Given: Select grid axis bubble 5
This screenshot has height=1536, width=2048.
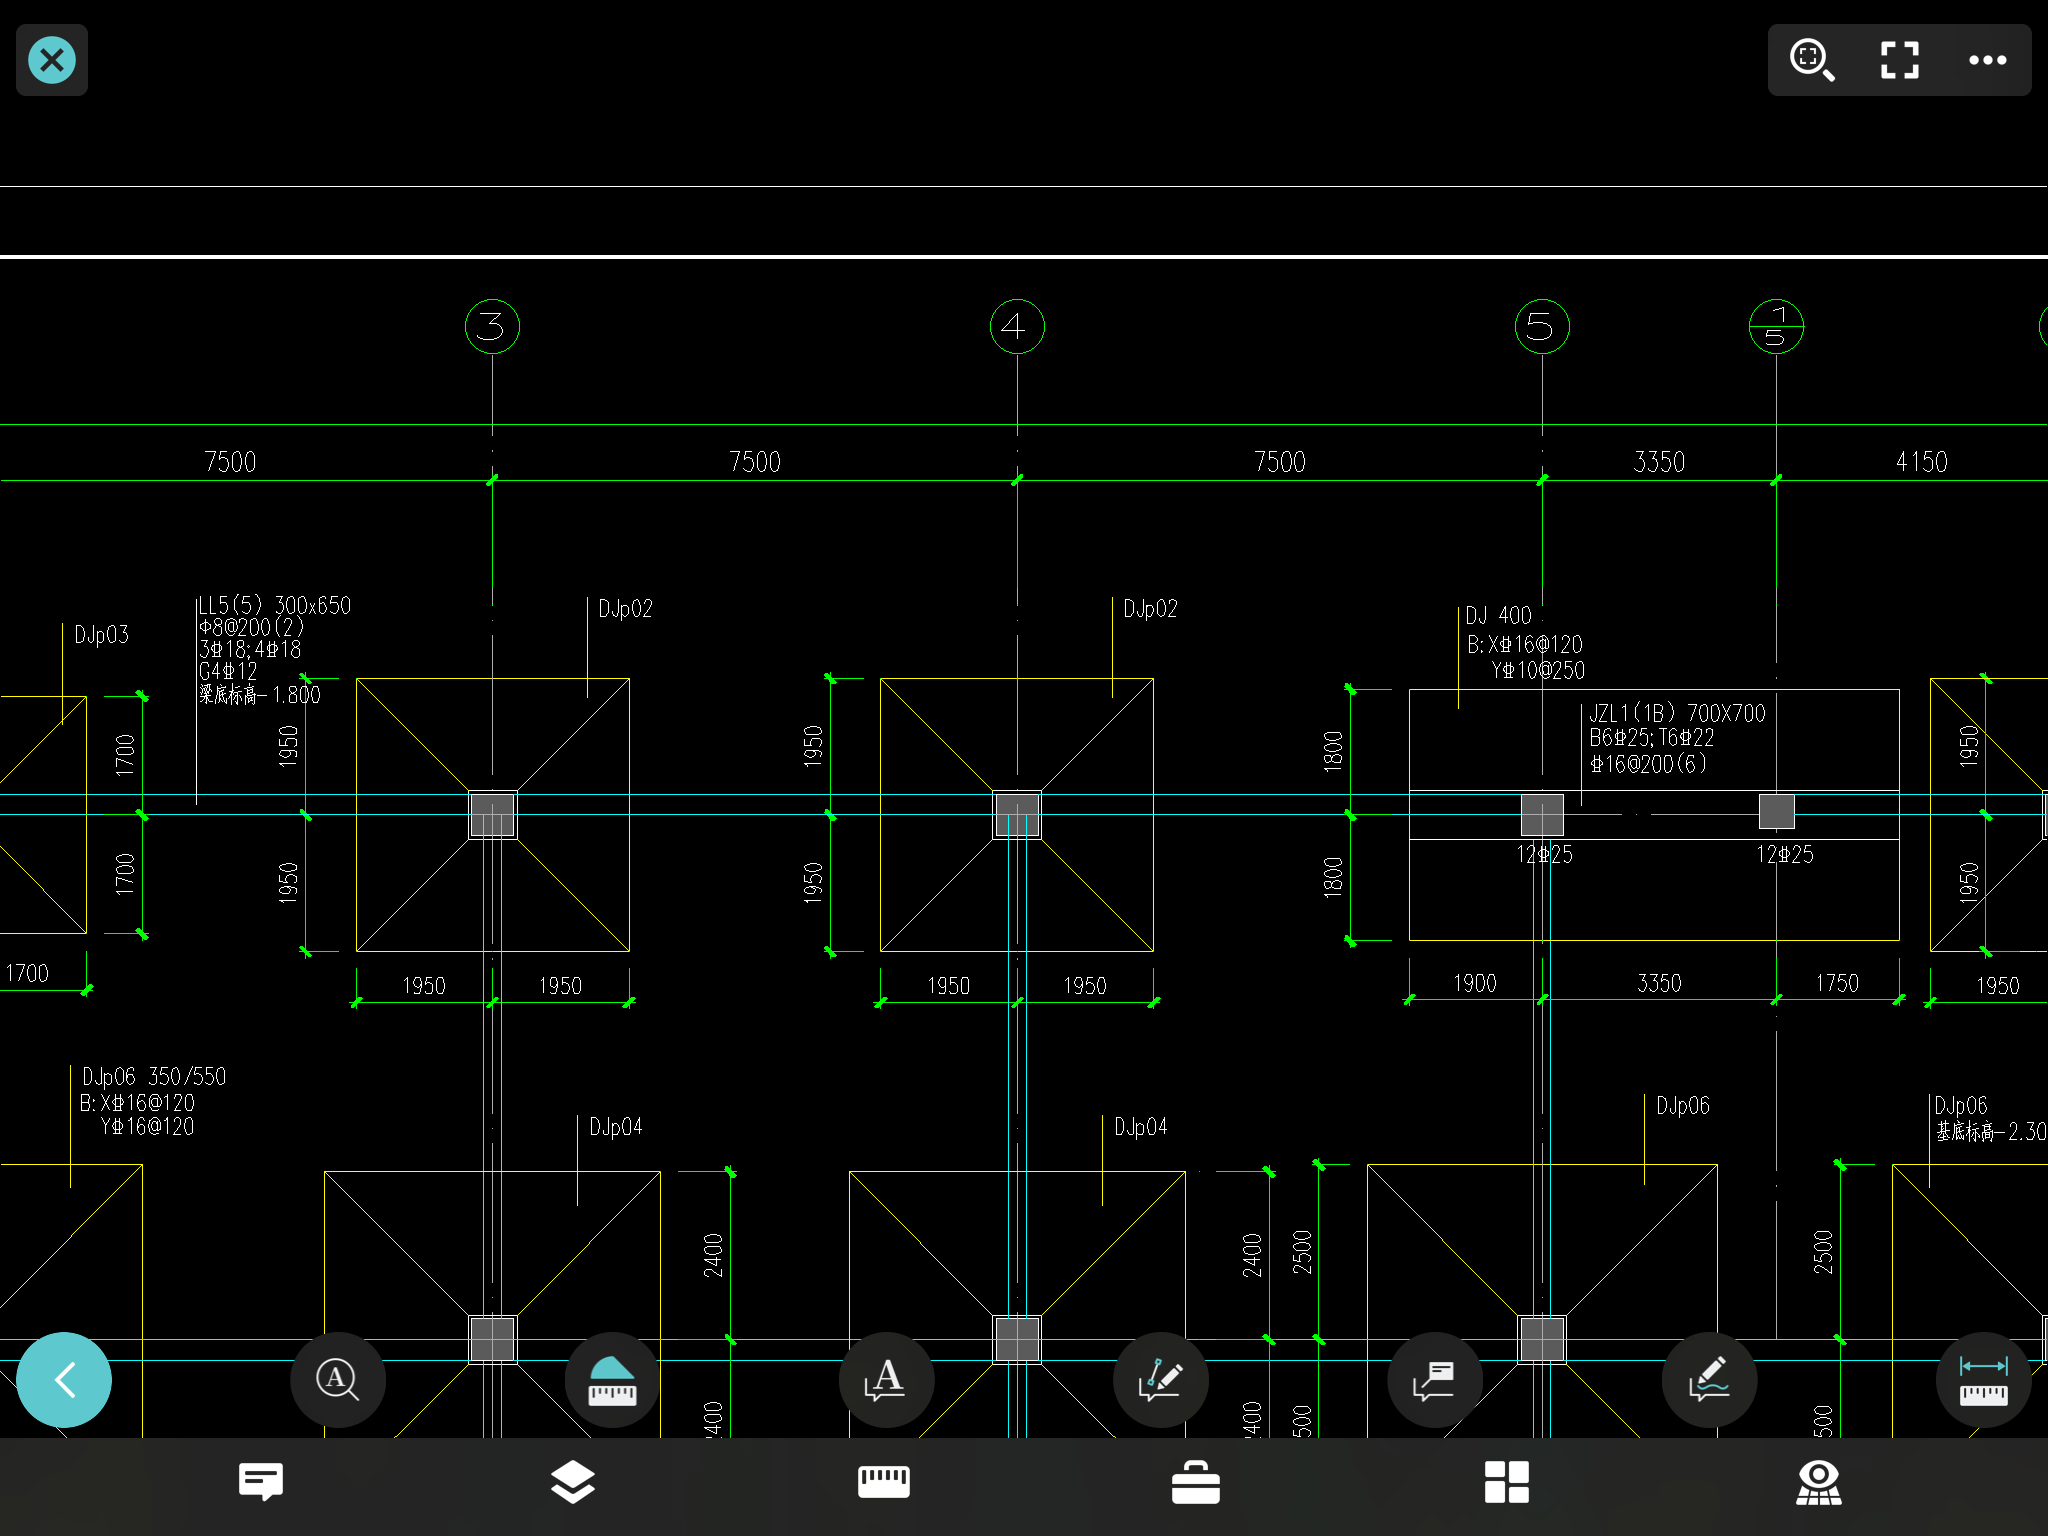Looking at the screenshot, I should (1542, 326).
